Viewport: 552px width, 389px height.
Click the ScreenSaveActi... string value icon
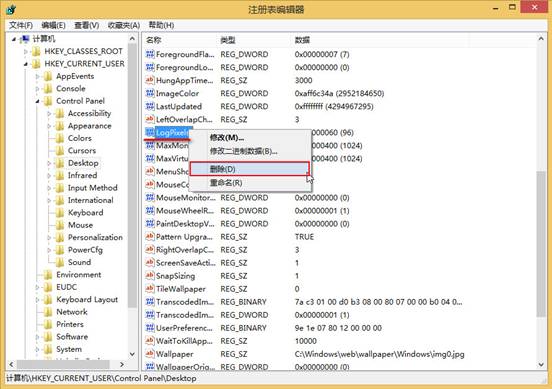tap(150, 263)
